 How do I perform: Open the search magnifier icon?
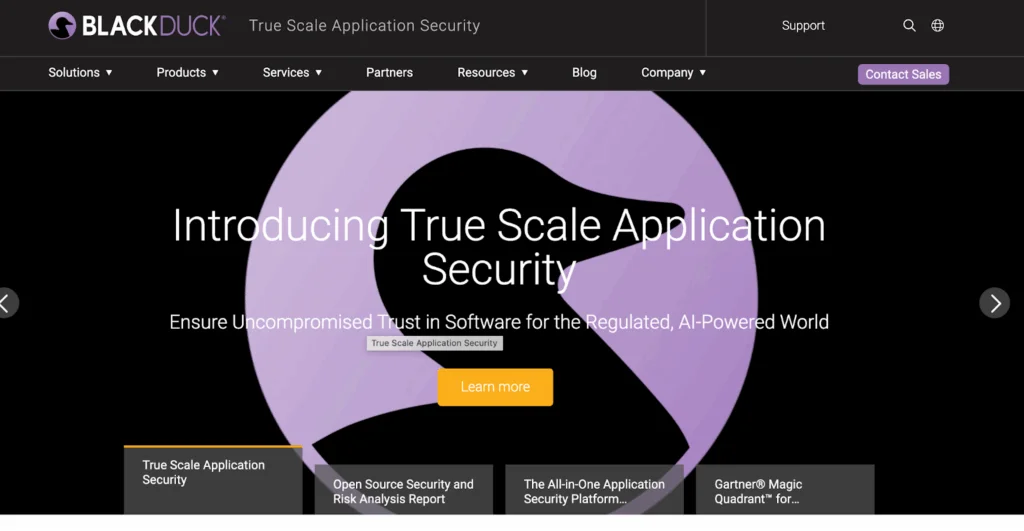(x=909, y=25)
